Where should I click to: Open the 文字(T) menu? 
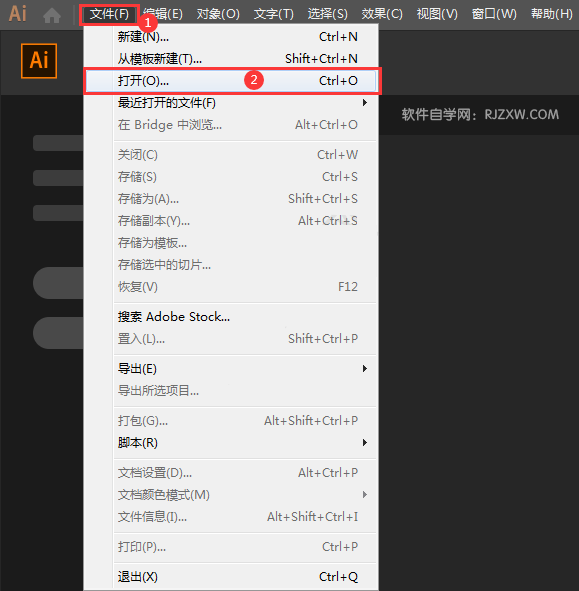coord(274,14)
